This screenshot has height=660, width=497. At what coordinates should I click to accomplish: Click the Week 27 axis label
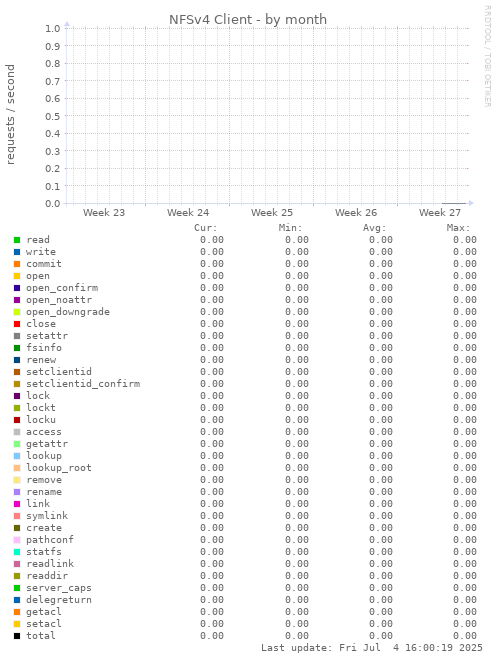point(440,213)
